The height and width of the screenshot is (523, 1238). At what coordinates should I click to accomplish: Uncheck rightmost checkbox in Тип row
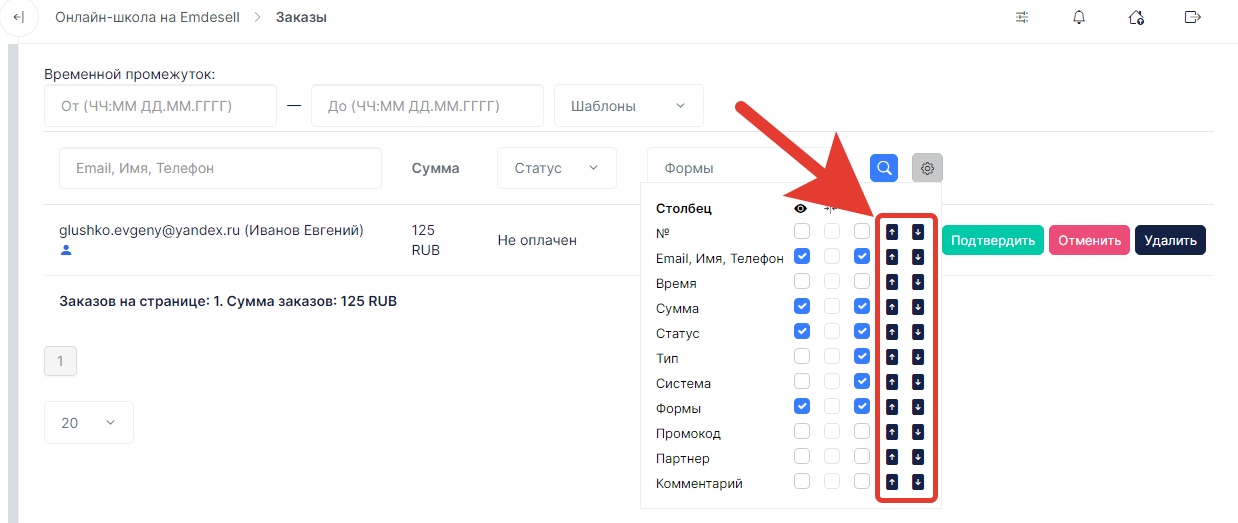862,357
